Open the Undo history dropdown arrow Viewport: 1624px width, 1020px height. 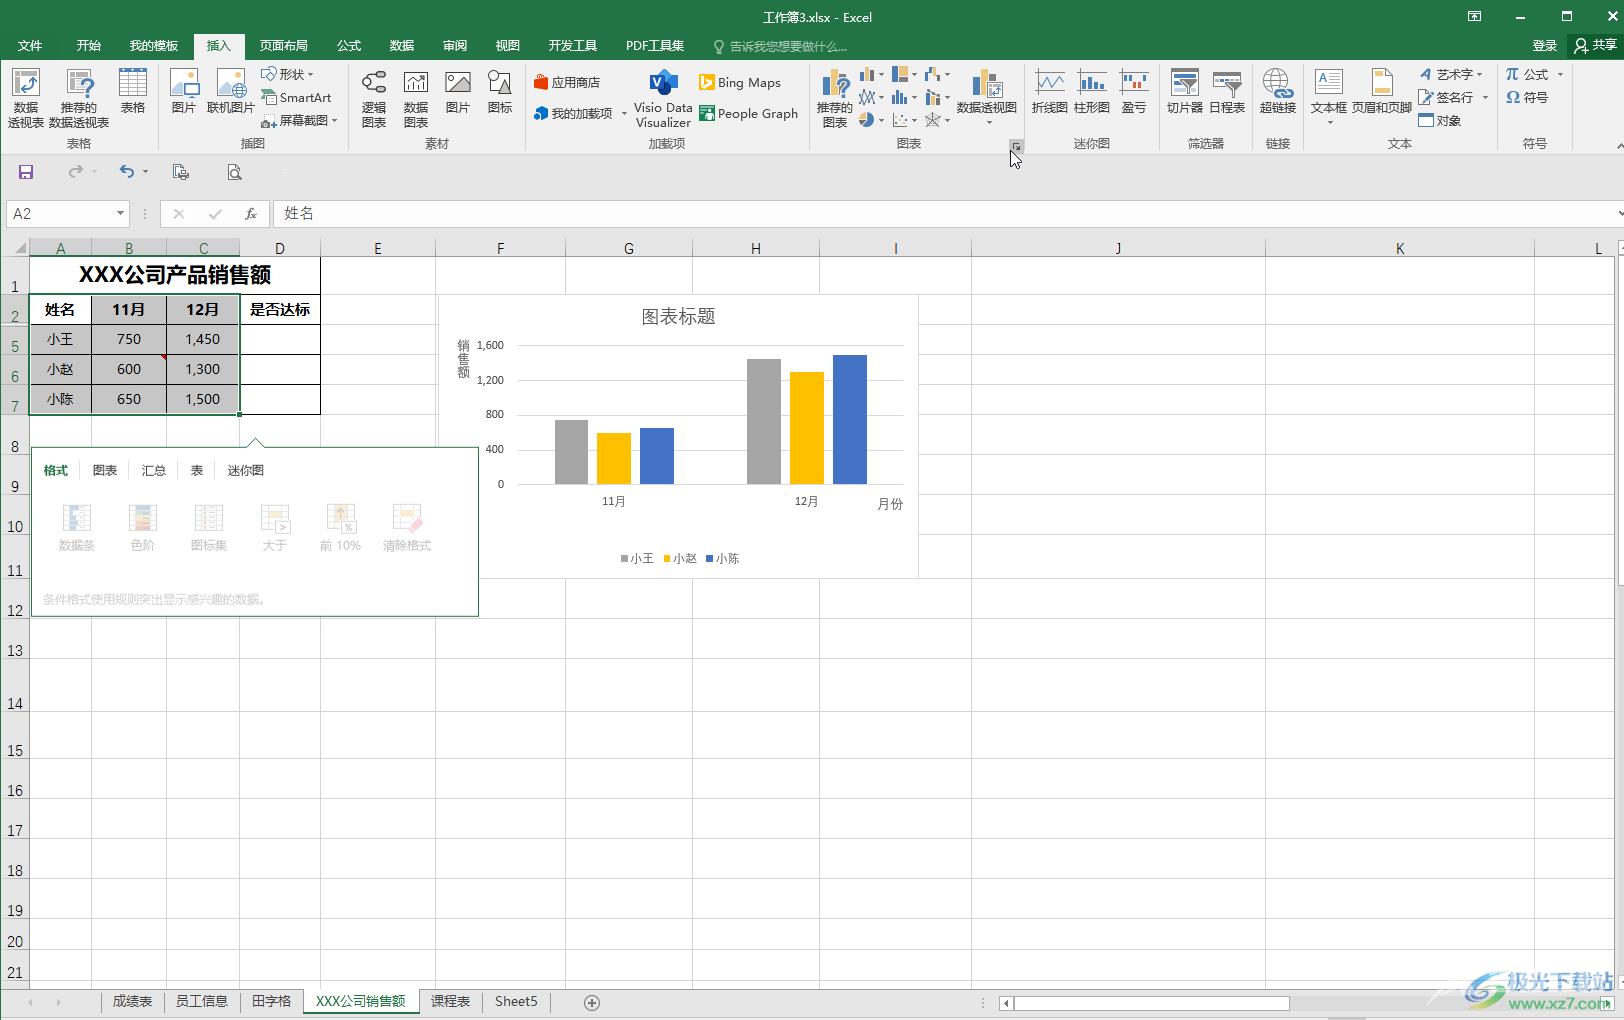click(145, 172)
